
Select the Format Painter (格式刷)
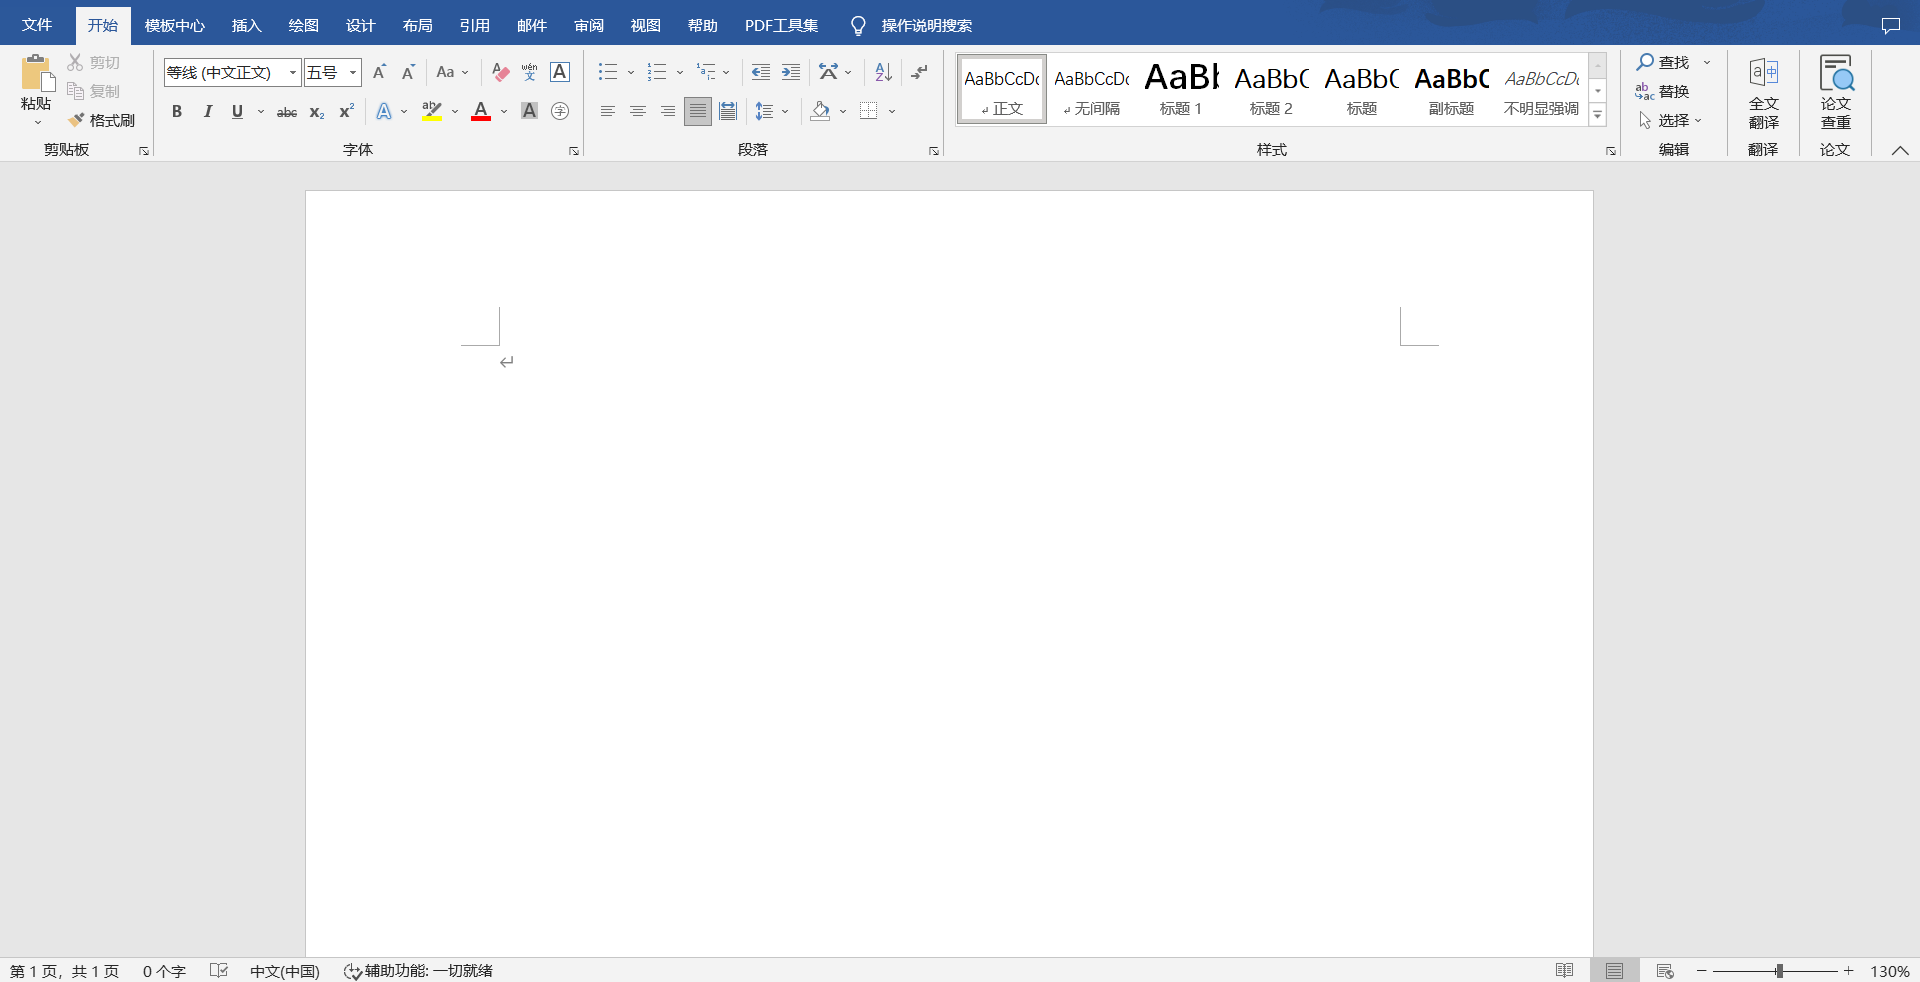click(x=101, y=120)
